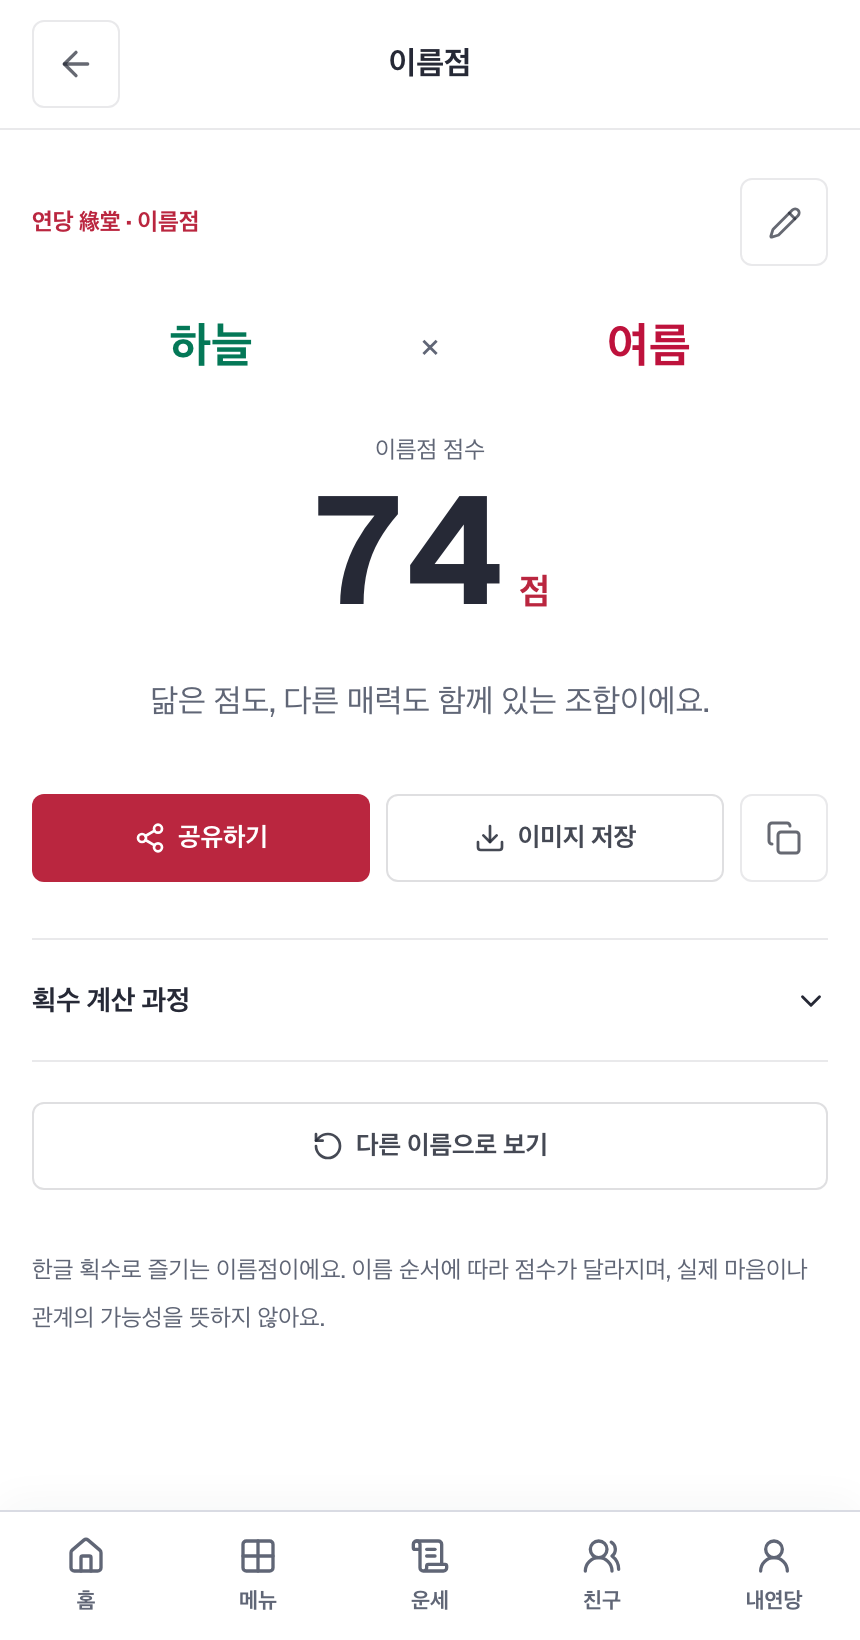Click the share icon inside 공유하기
Viewport: 860px width, 1640px height.
[150, 838]
